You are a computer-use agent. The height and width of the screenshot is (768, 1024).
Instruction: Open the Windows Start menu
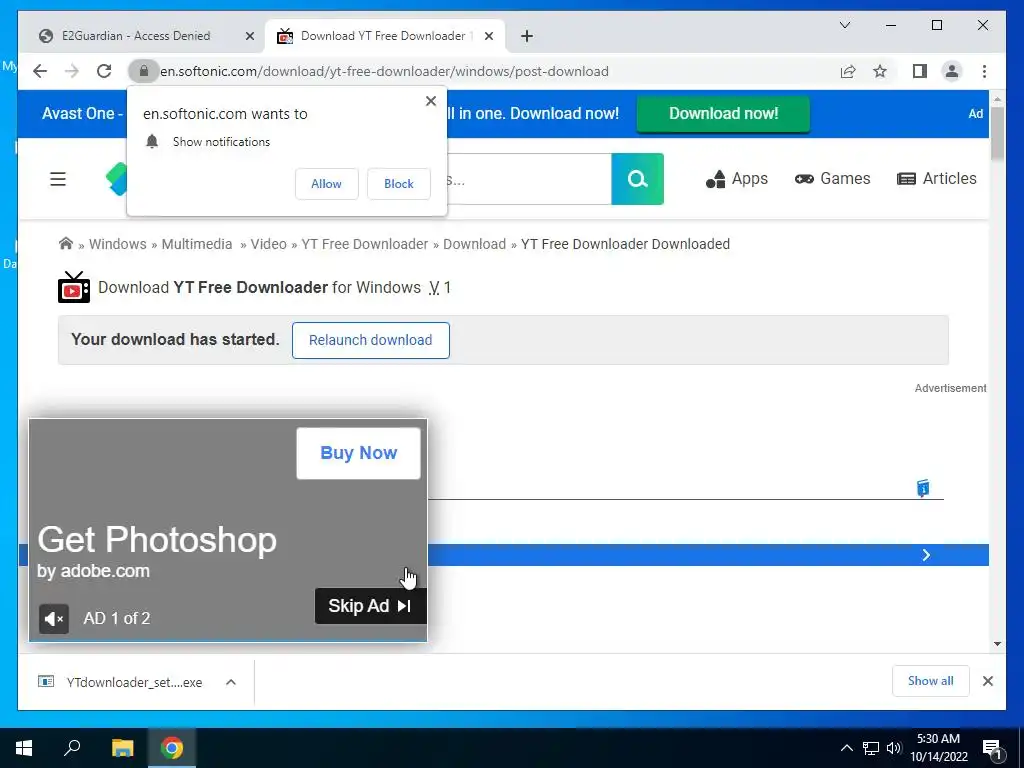(x=24, y=748)
